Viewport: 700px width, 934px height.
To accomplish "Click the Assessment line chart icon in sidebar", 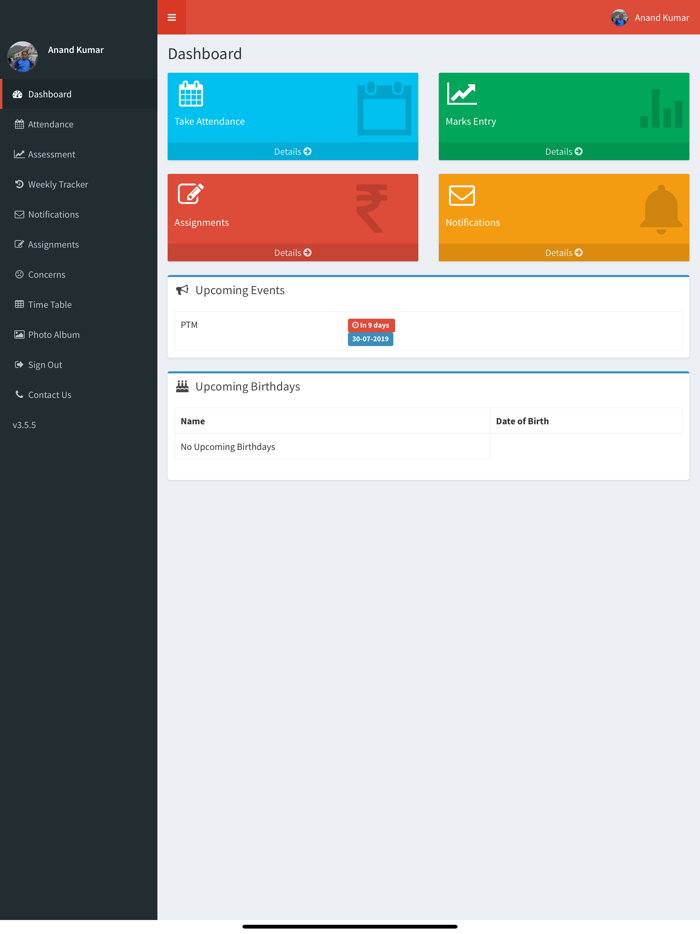I will (19, 154).
